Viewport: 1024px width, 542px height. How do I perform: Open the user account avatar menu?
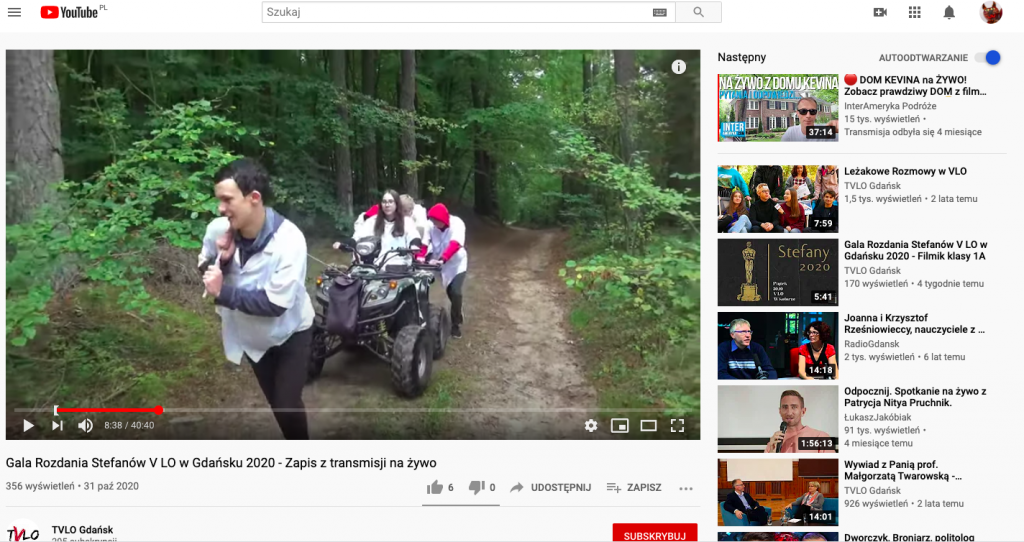[991, 12]
